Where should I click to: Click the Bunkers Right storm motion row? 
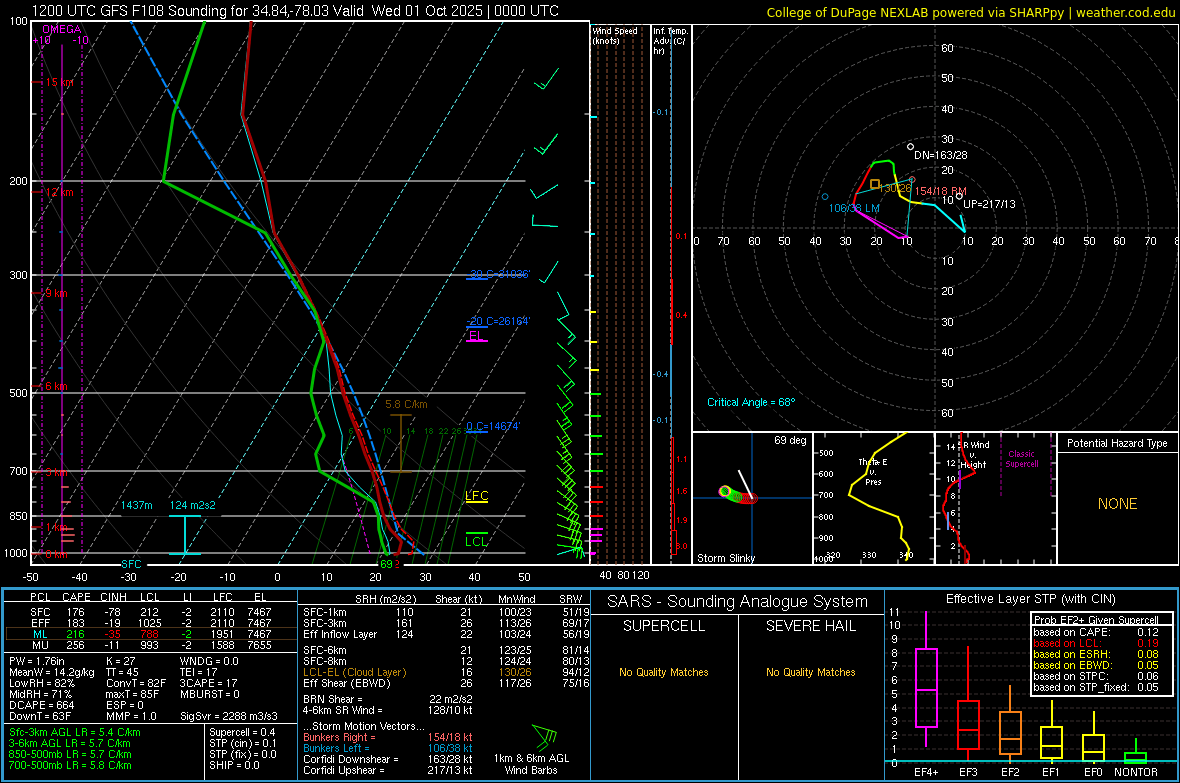388,737
